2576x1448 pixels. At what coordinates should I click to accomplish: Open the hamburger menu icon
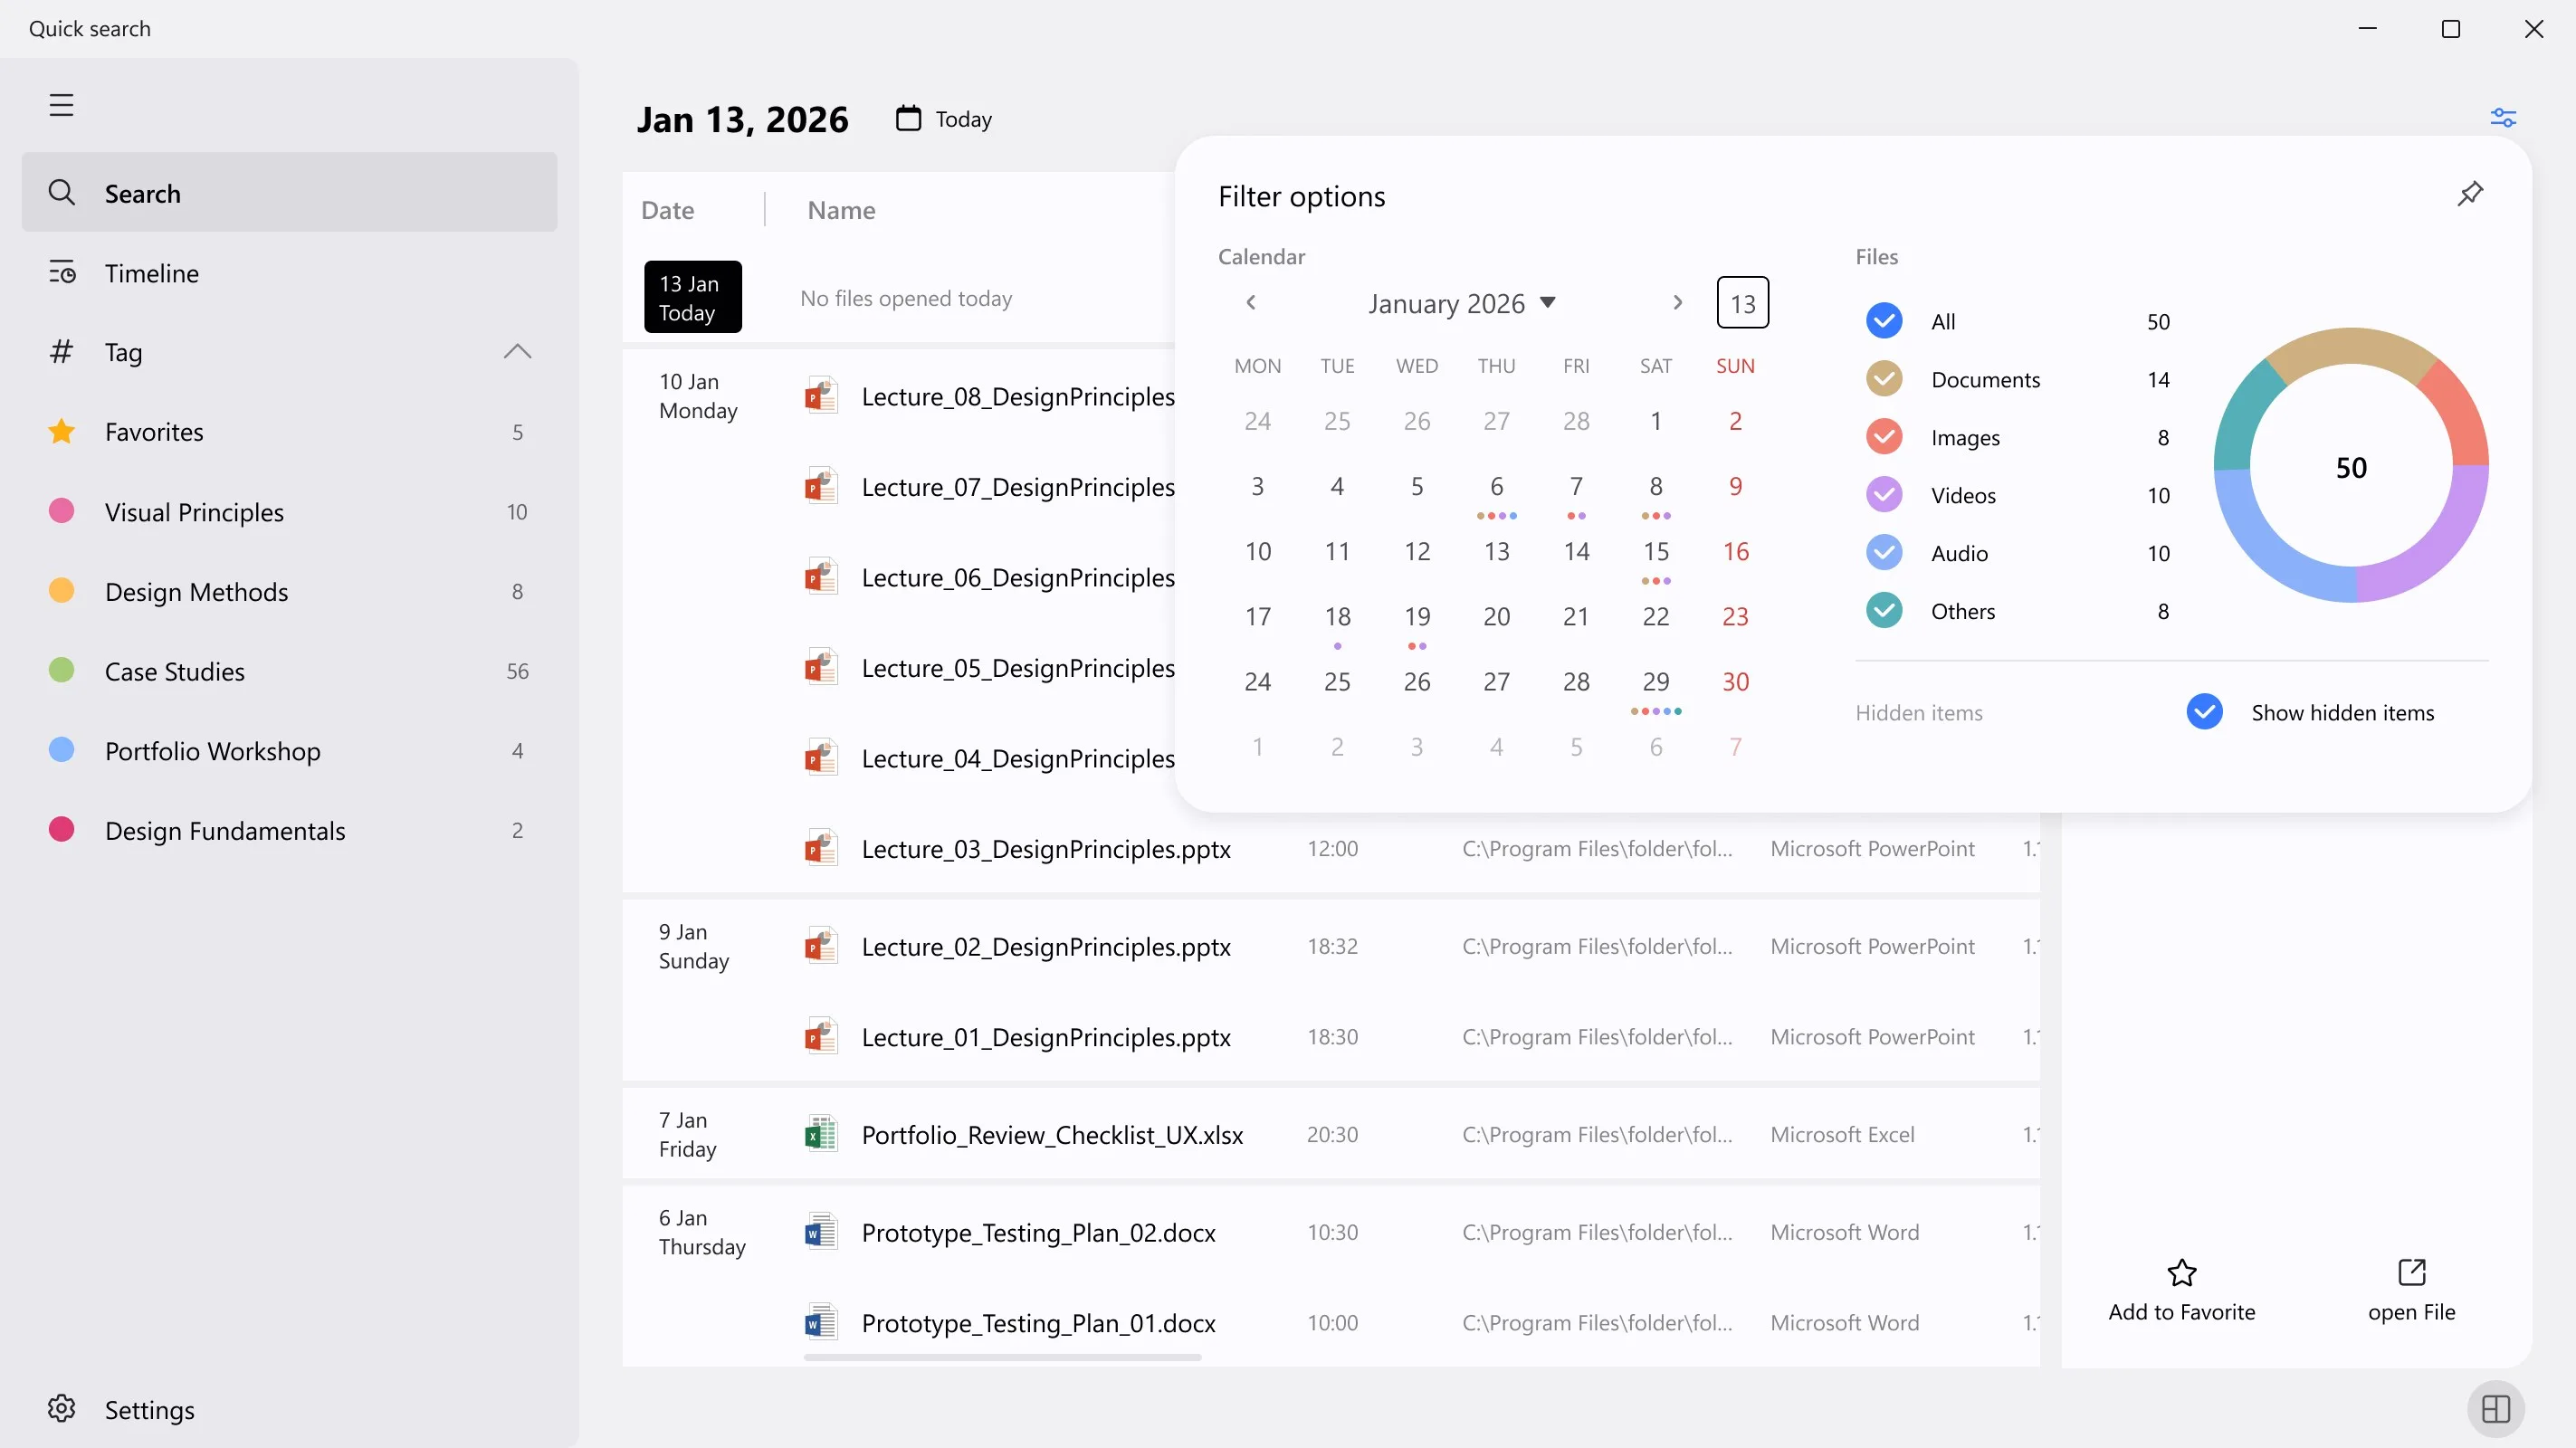(x=61, y=105)
